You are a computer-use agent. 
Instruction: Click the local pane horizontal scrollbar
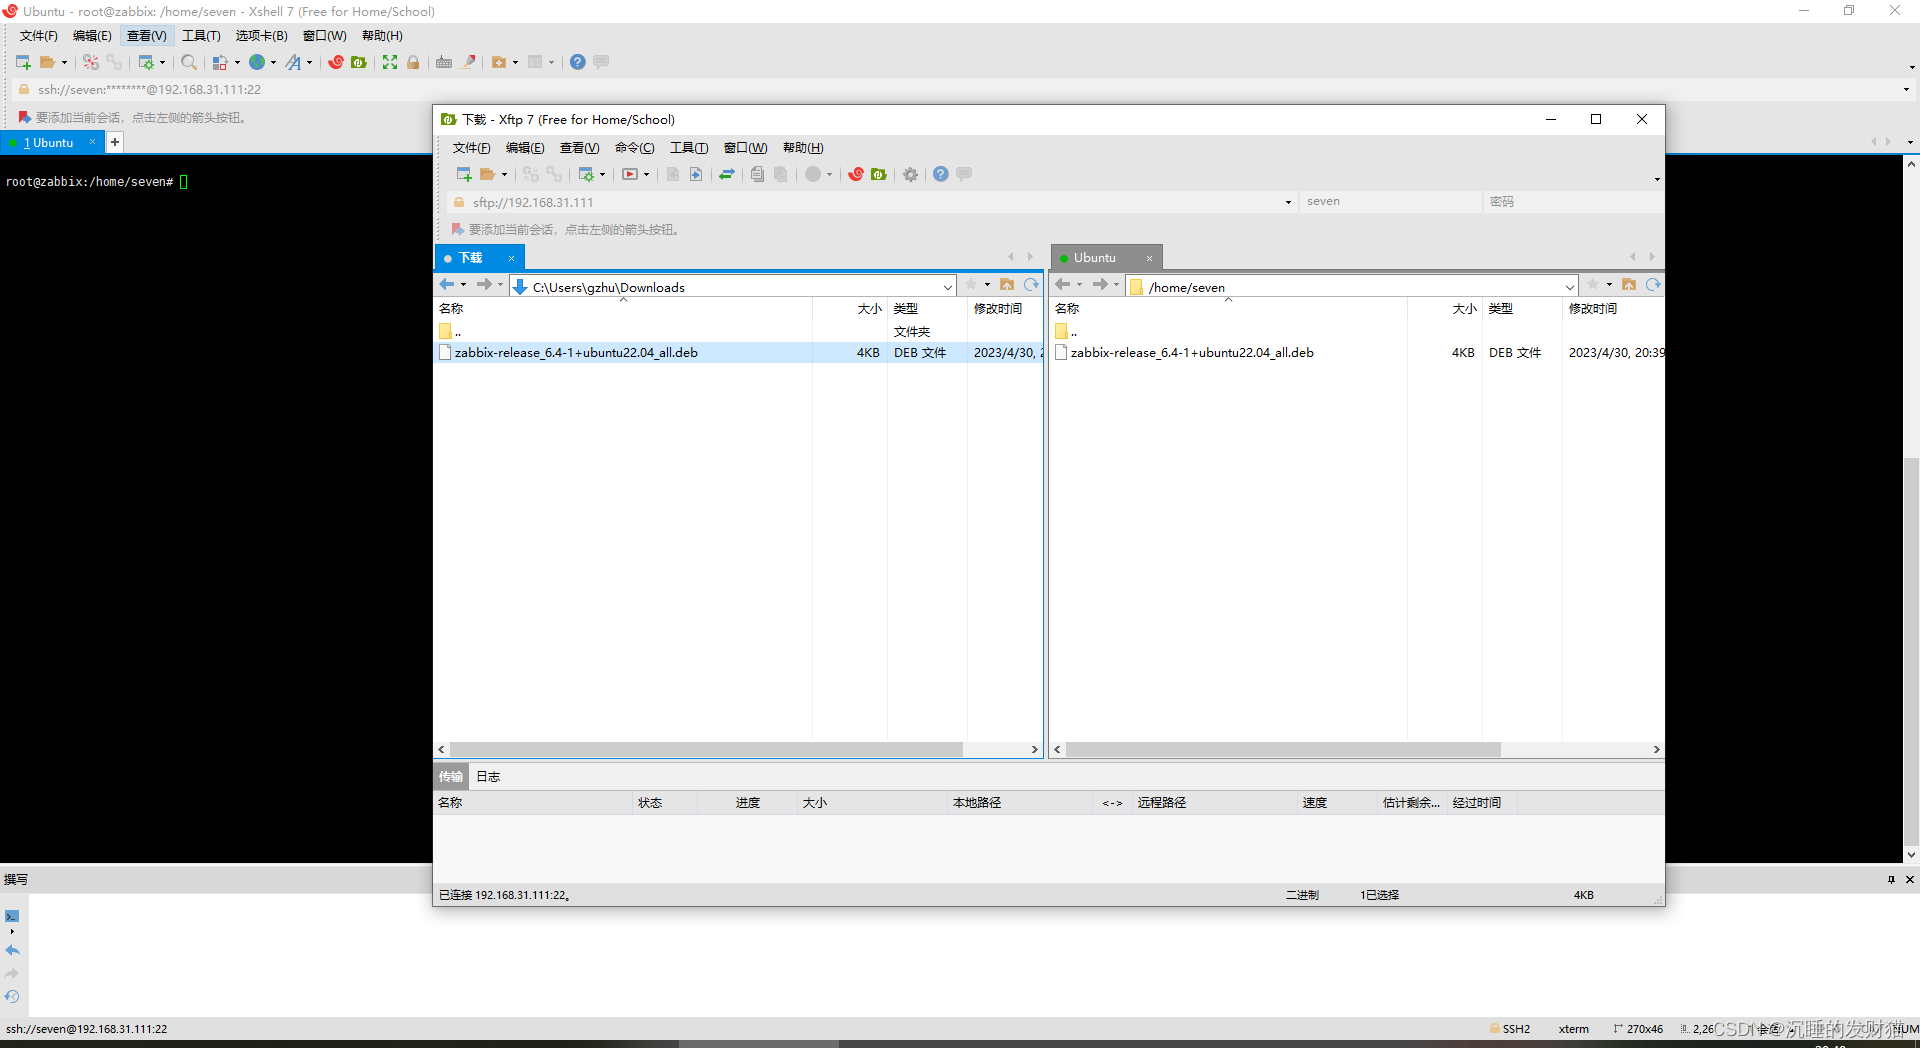(706, 750)
